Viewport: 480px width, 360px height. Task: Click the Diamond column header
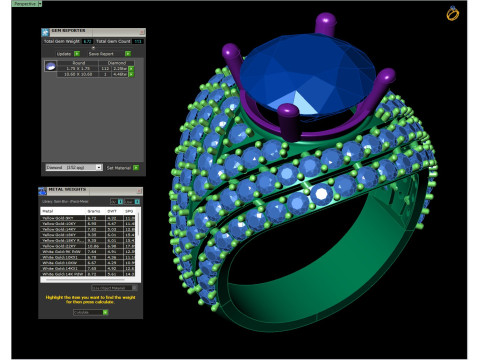[117, 63]
